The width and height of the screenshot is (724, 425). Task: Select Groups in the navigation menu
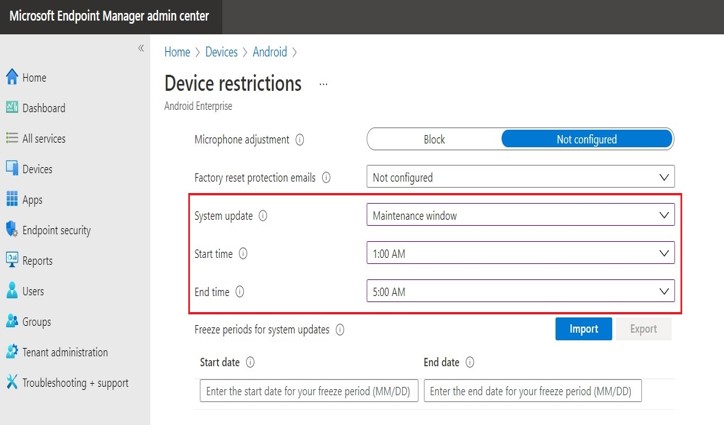pos(38,322)
